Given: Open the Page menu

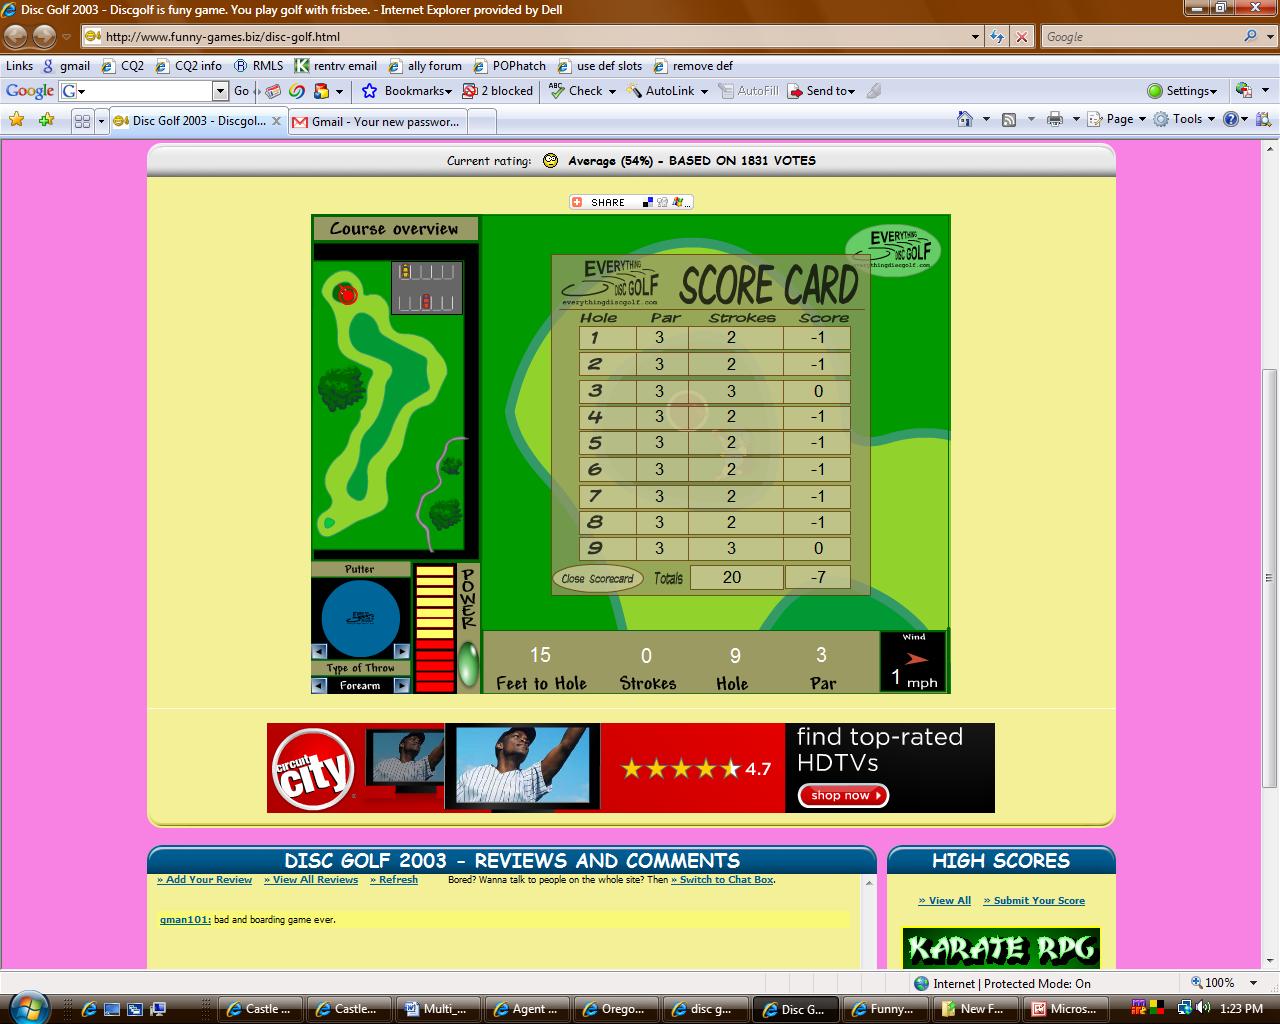Looking at the screenshot, I should [x=1118, y=119].
